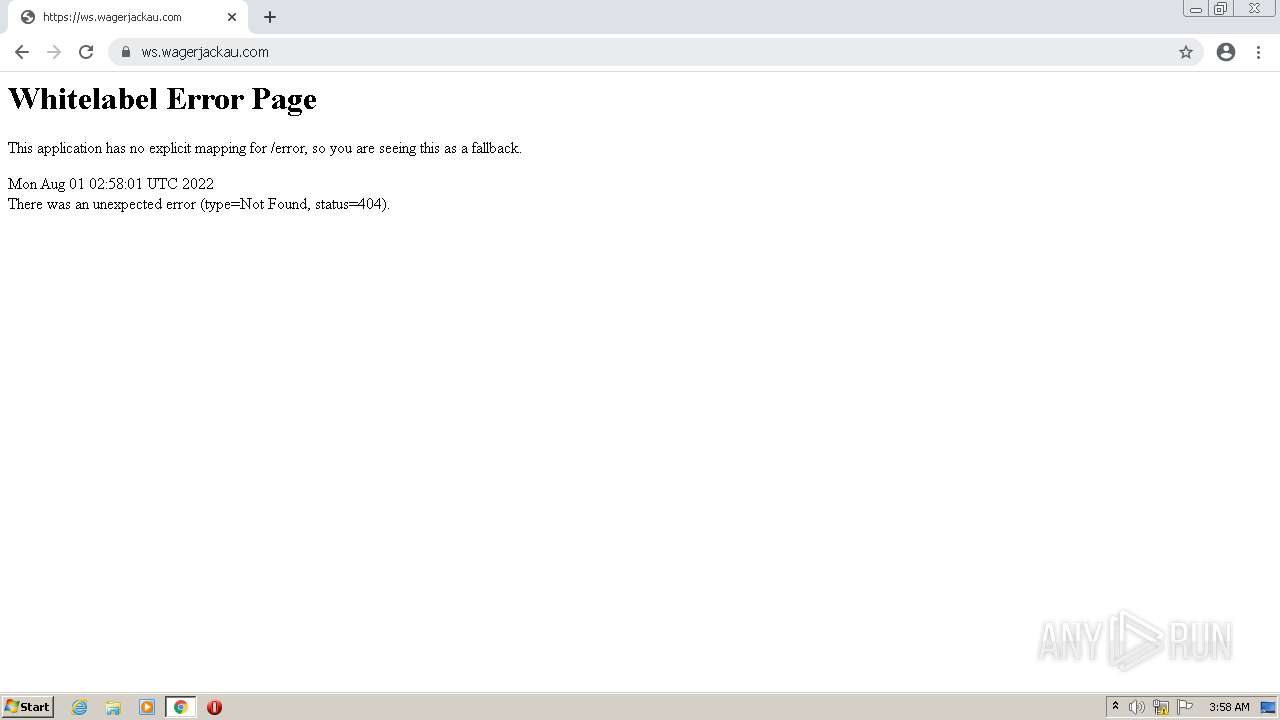
Task: Launch Windows Media Player from taskbar
Action: tap(147, 707)
